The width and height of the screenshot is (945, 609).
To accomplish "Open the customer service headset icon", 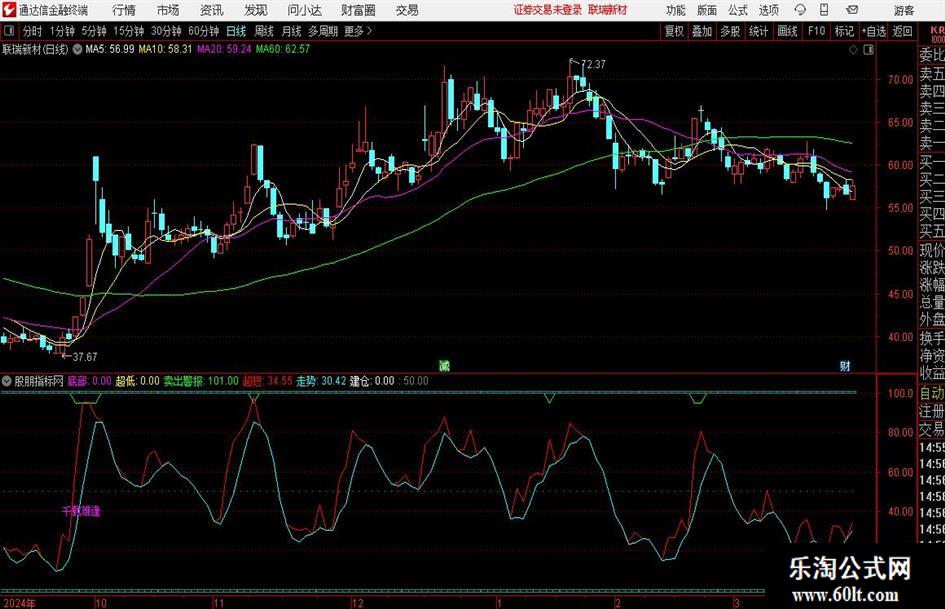I will [x=800, y=10].
